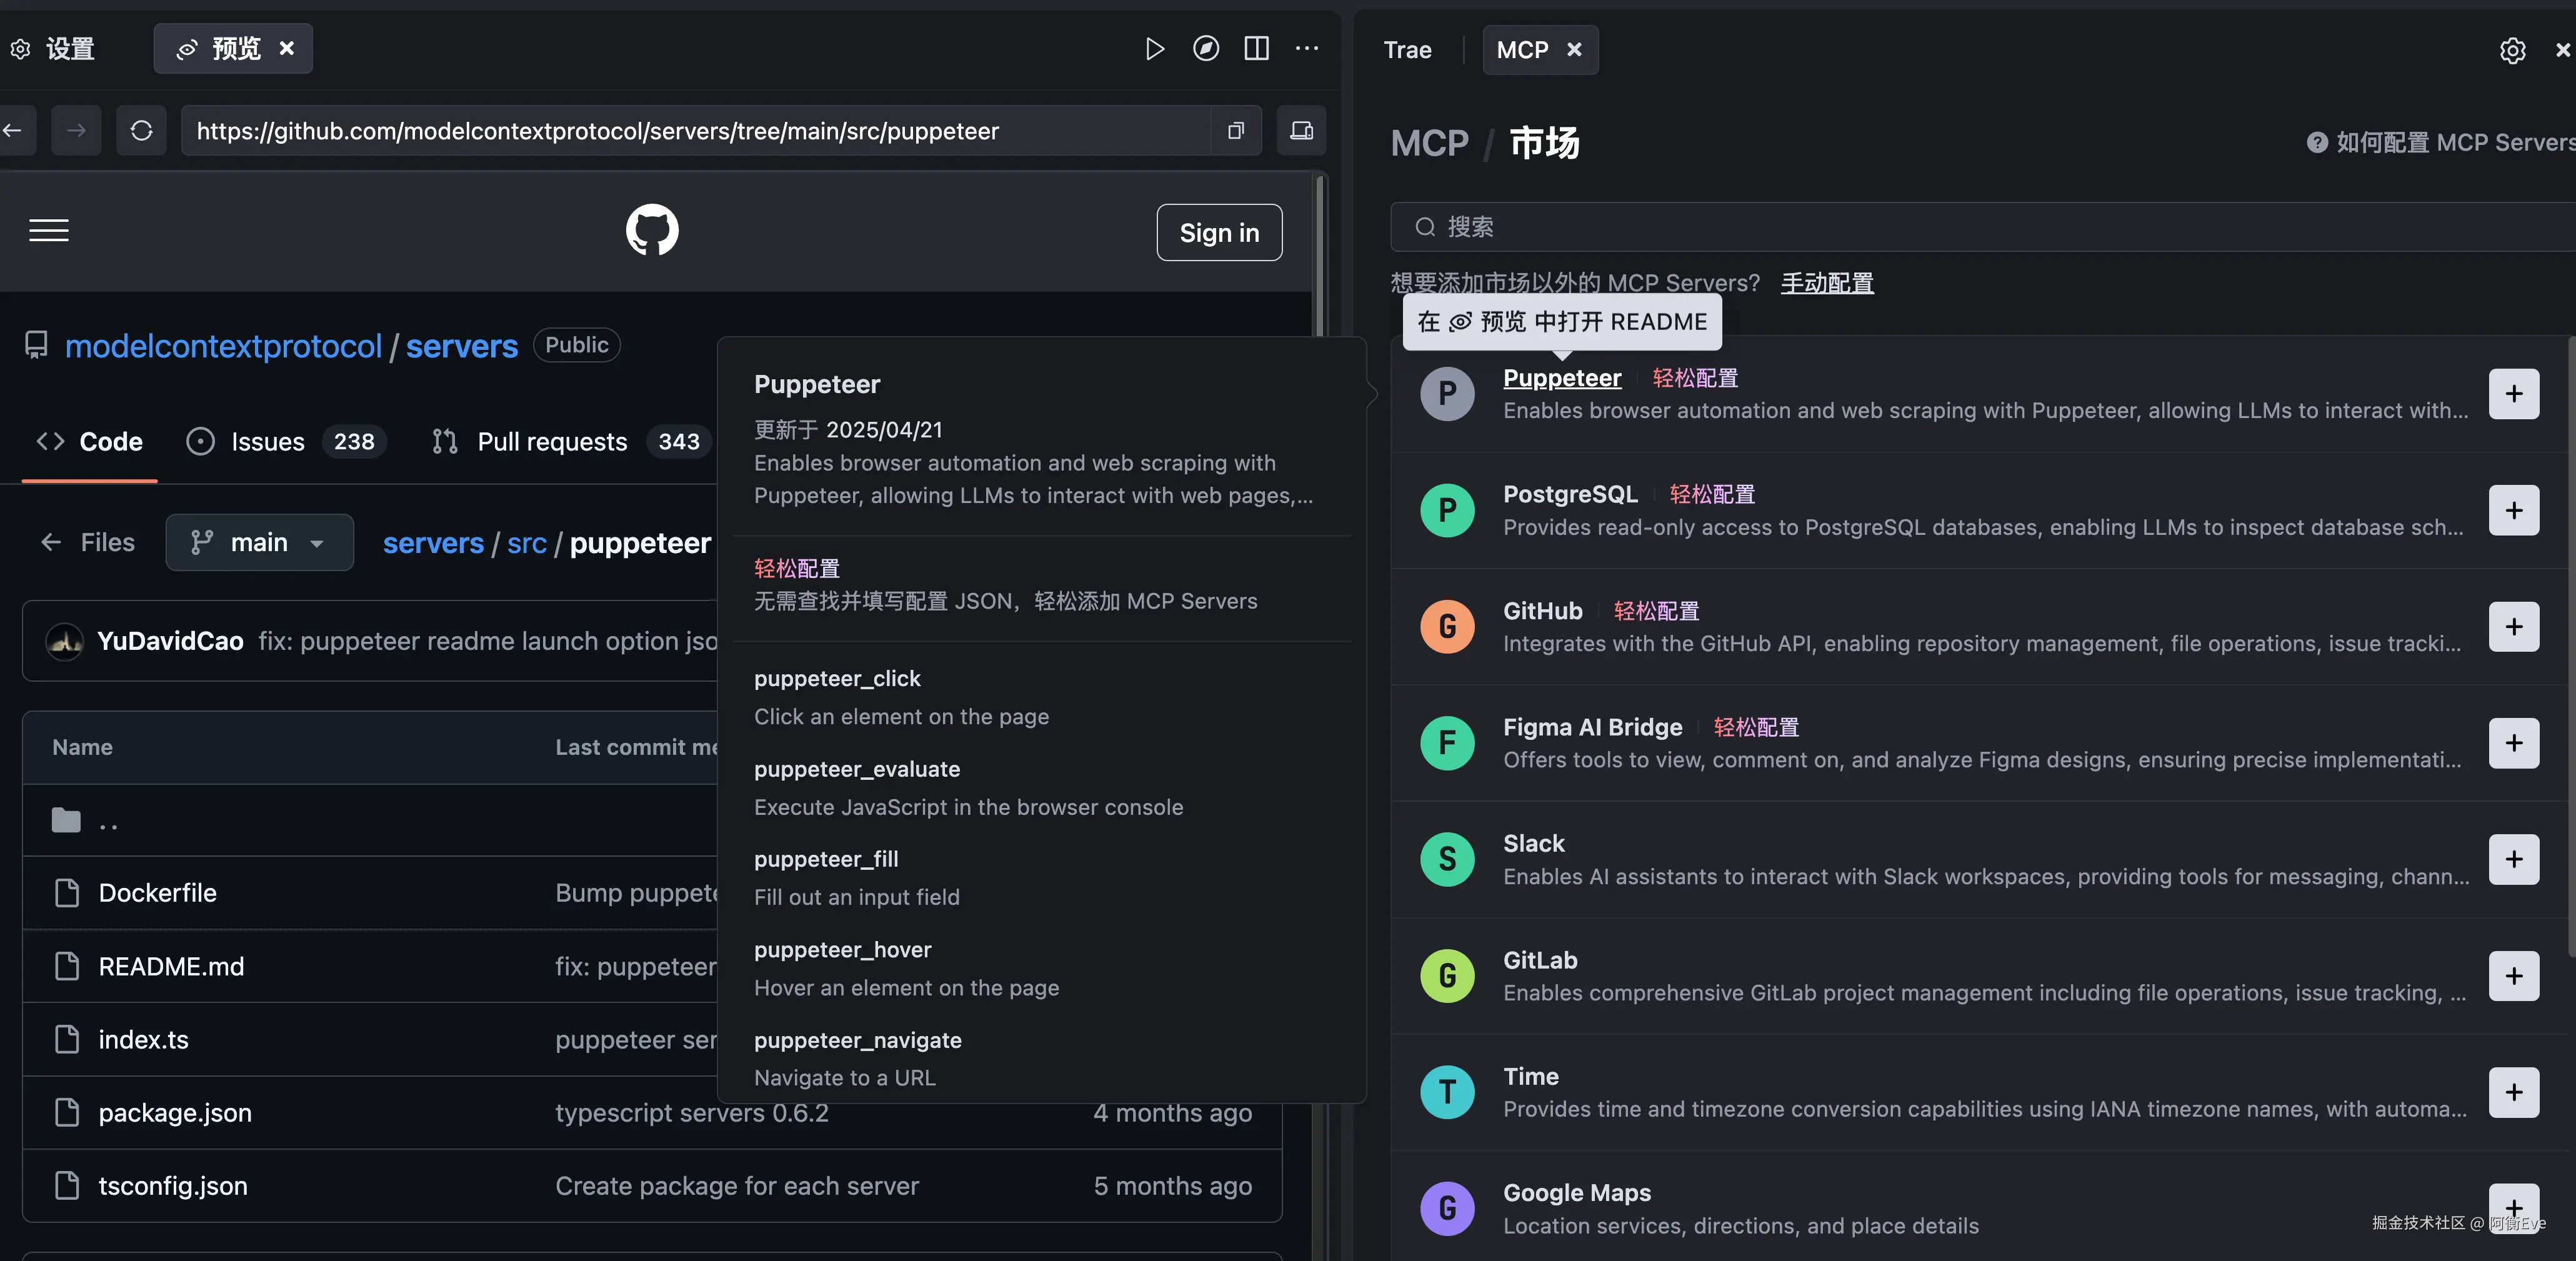Expand the main branch dropdown
Screen dimensions: 2576x1261
259,542
